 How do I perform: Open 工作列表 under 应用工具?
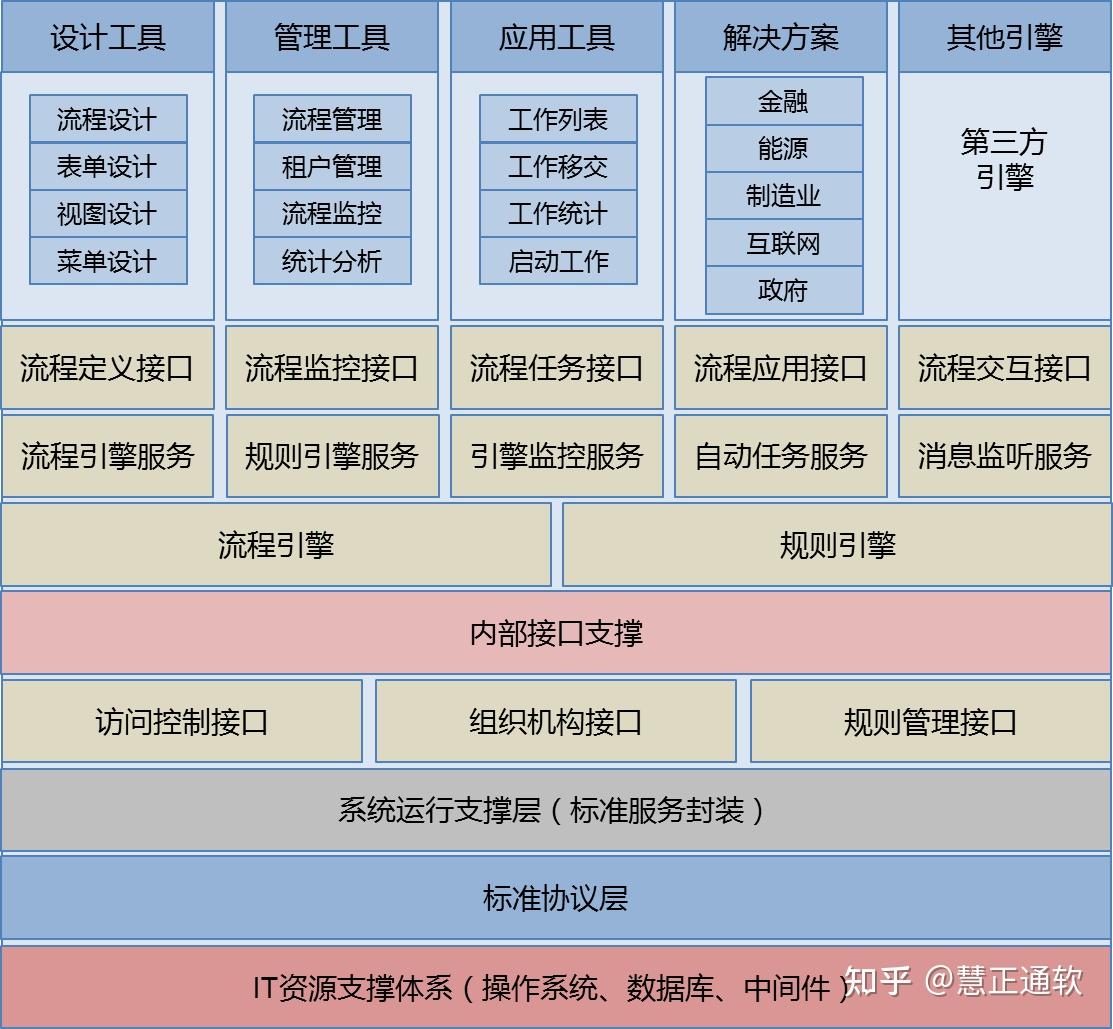(558, 119)
